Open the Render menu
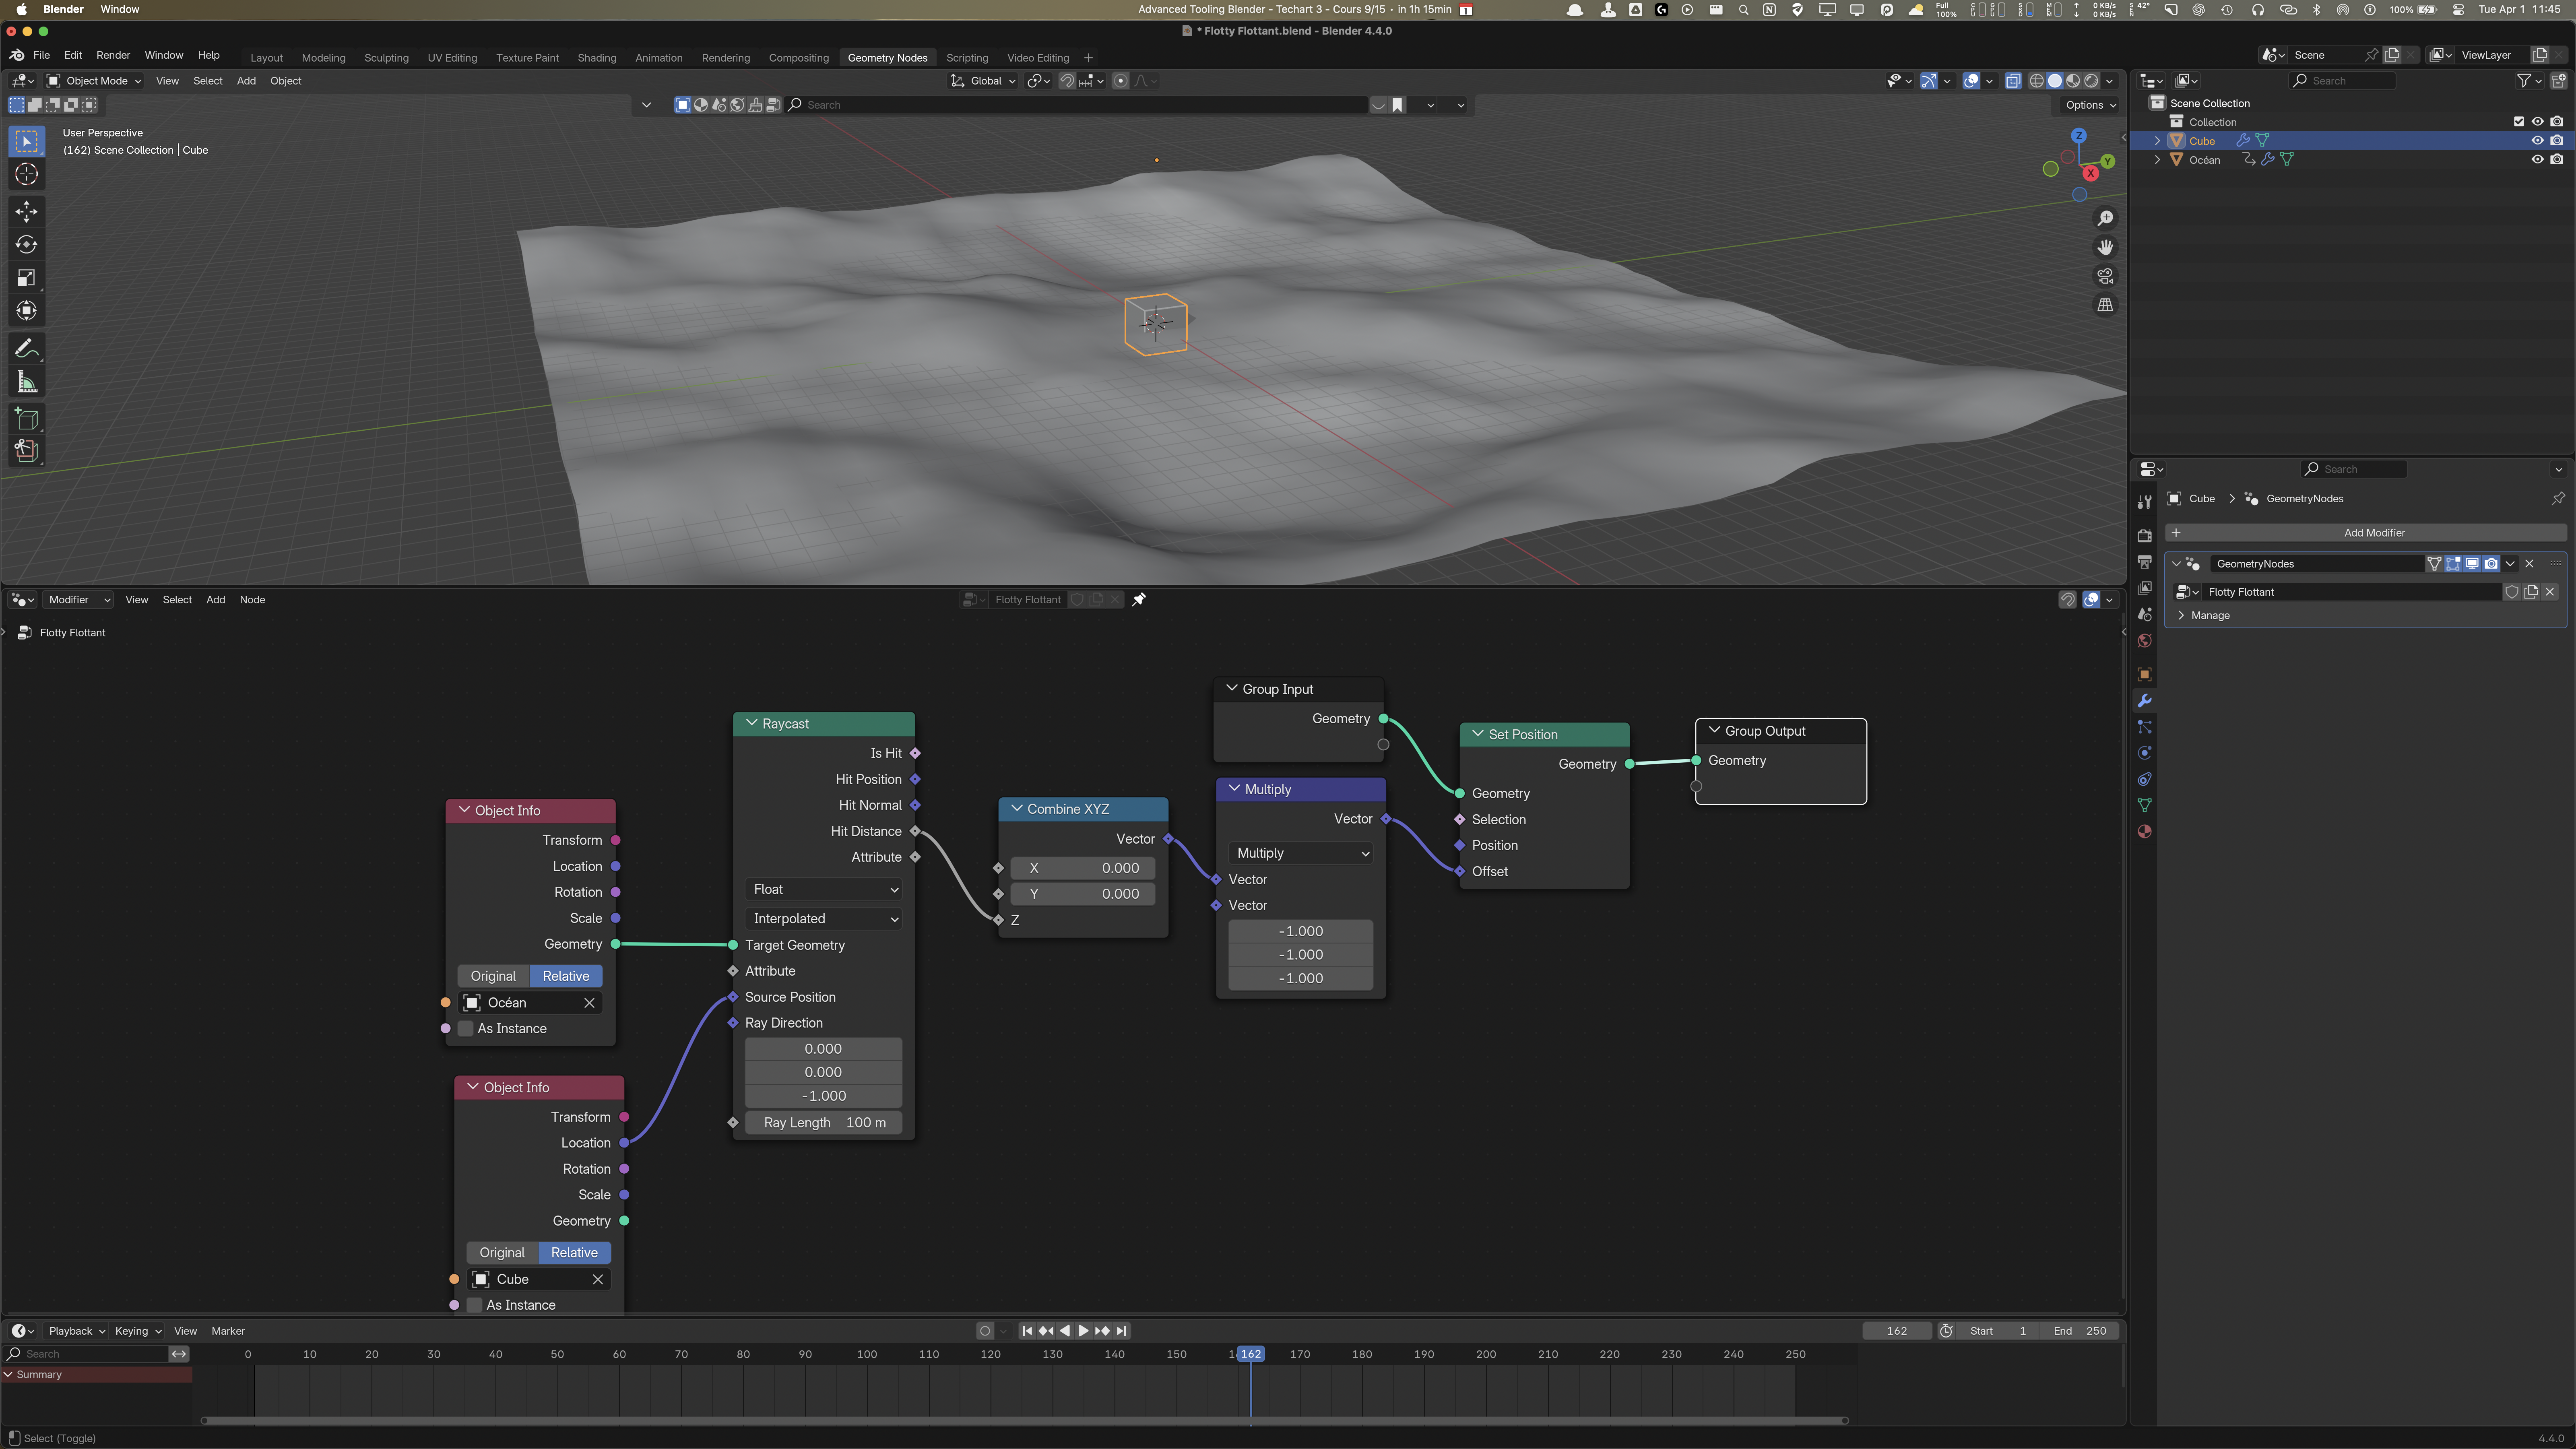 (113, 56)
